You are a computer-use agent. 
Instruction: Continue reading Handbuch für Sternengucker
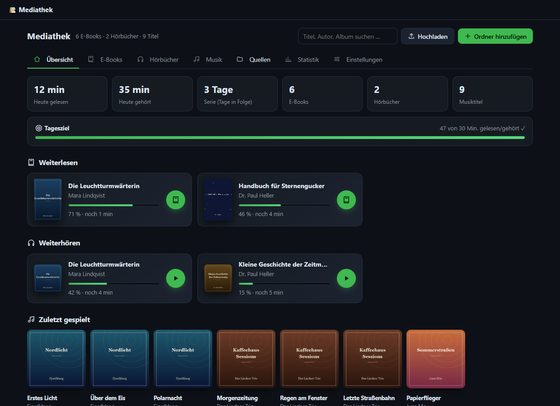click(x=346, y=200)
